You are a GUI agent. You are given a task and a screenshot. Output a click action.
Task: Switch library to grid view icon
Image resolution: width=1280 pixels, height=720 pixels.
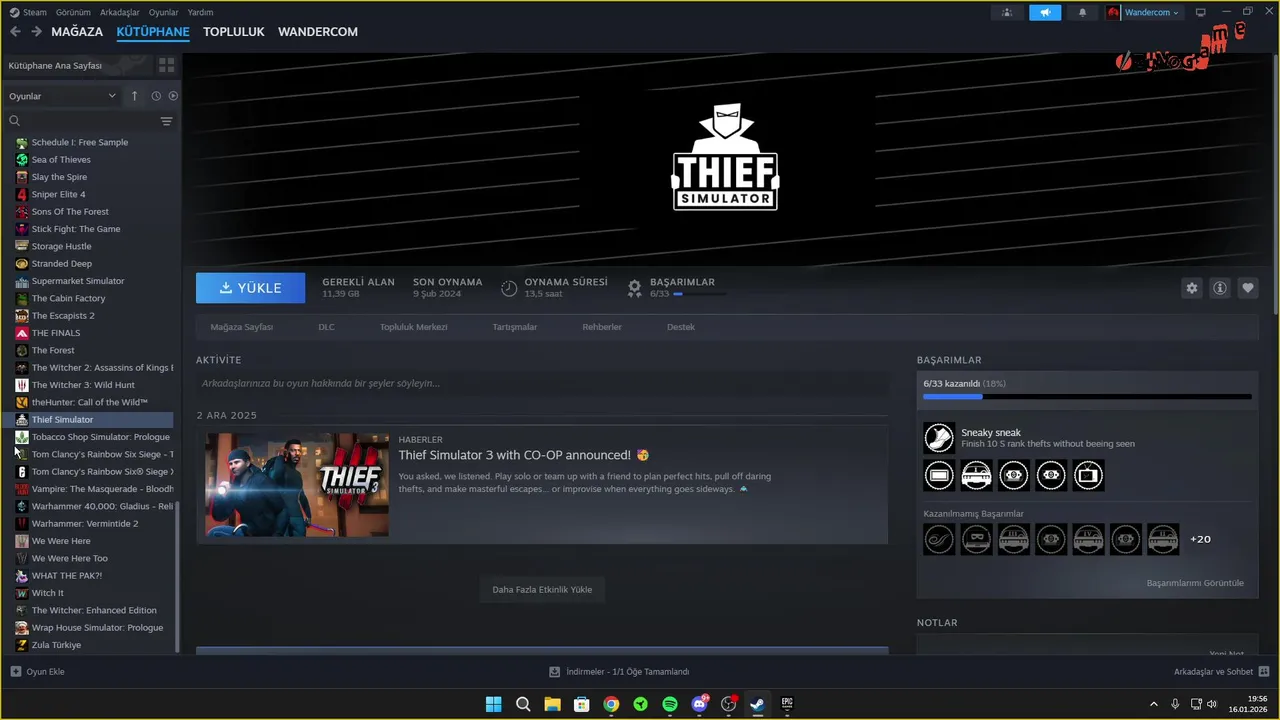(x=166, y=65)
